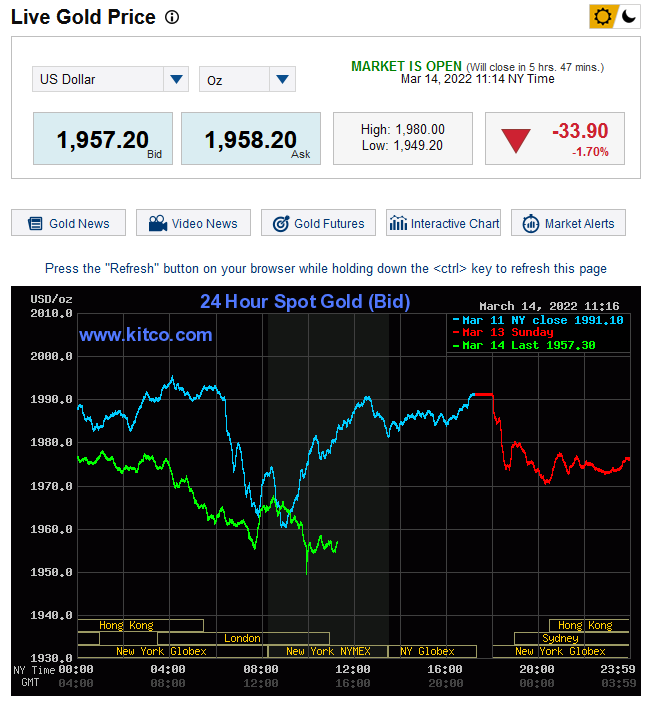The image size is (657, 702).
Task: Click the NY Globex session bar
Action: tap(432, 651)
